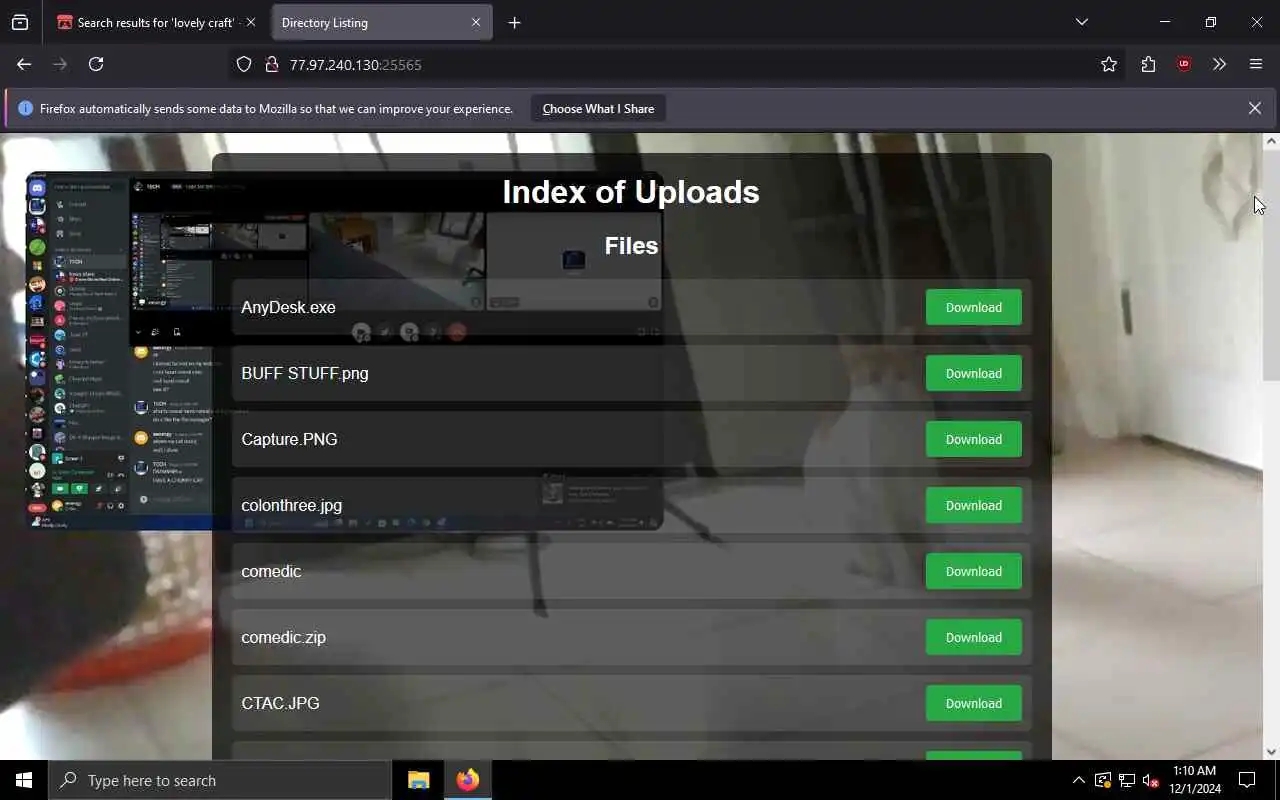Click the Index of Uploads heading
The image size is (1280, 800).
(x=631, y=191)
